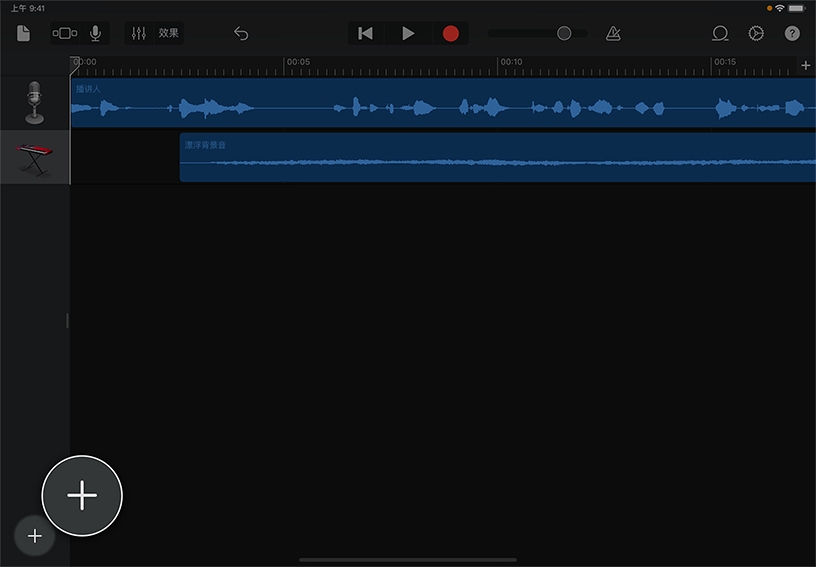The image size is (816, 567).
Task: Open song settings gear
Action: [756, 33]
